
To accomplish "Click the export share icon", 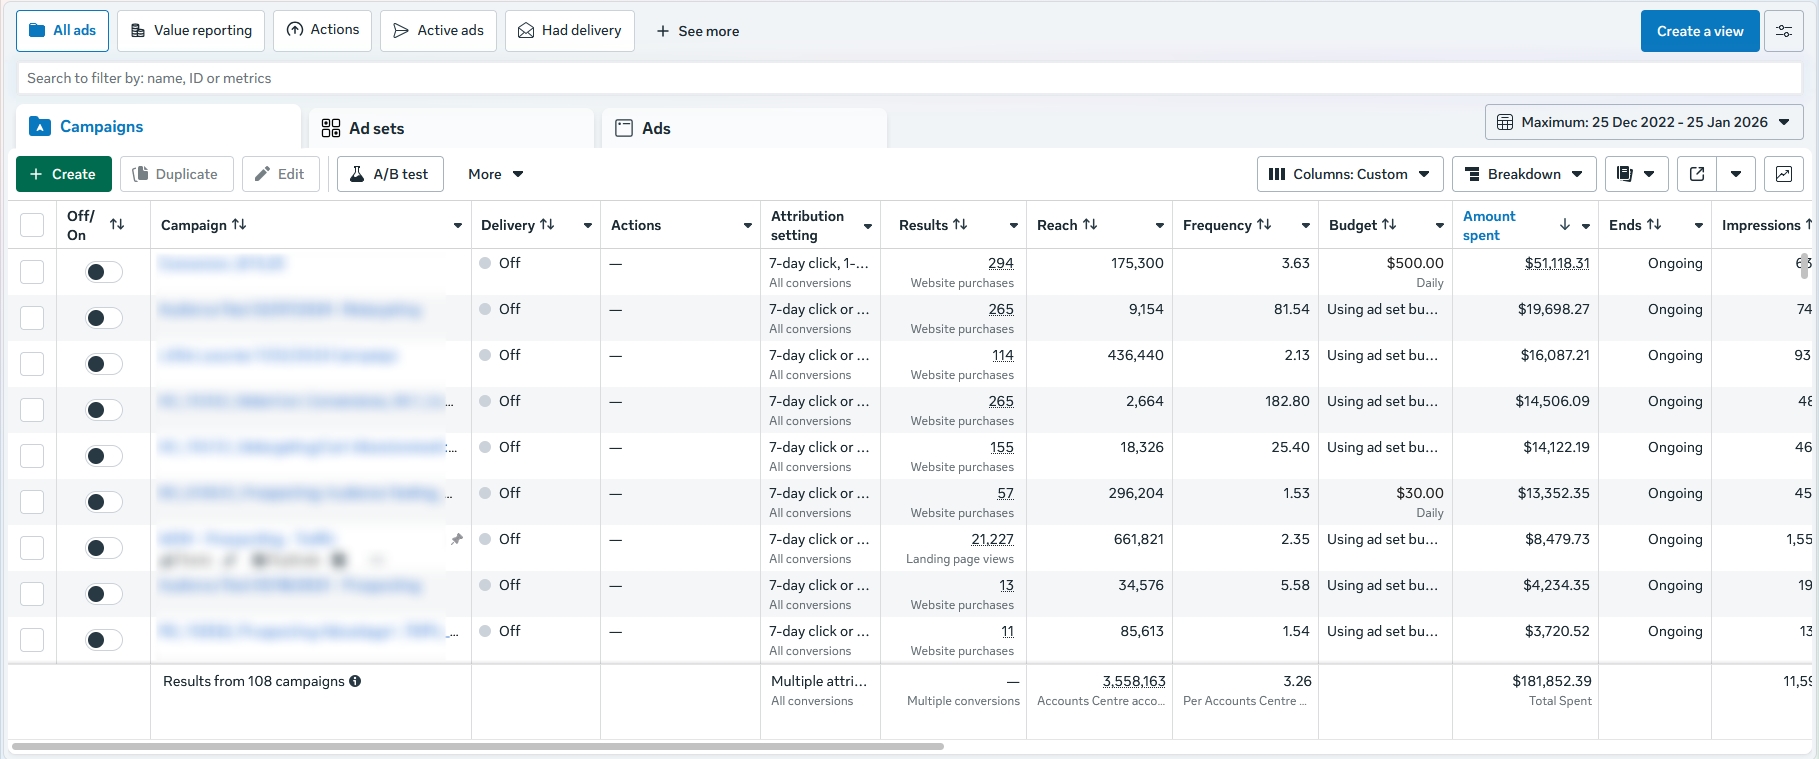I will [1696, 174].
